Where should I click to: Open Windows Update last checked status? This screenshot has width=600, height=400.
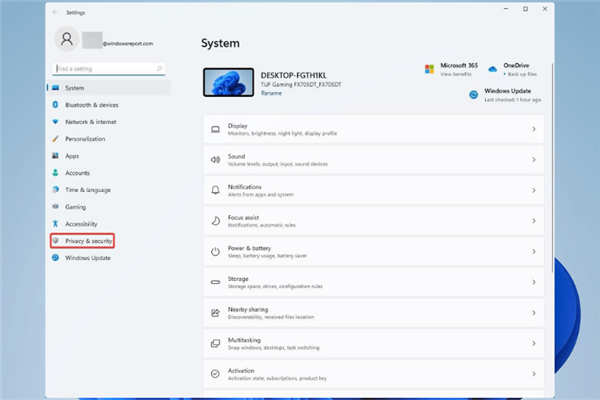tap(512, 100)
